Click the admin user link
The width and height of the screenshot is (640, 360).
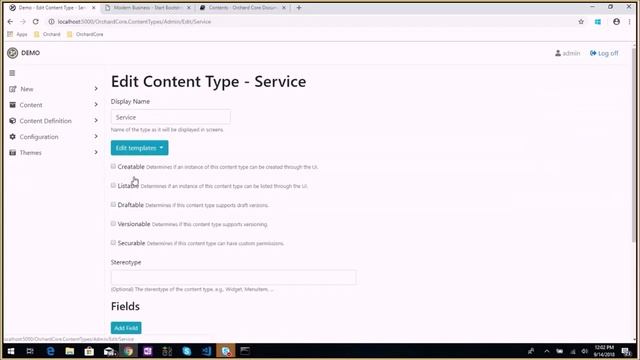tap(567, 53)
